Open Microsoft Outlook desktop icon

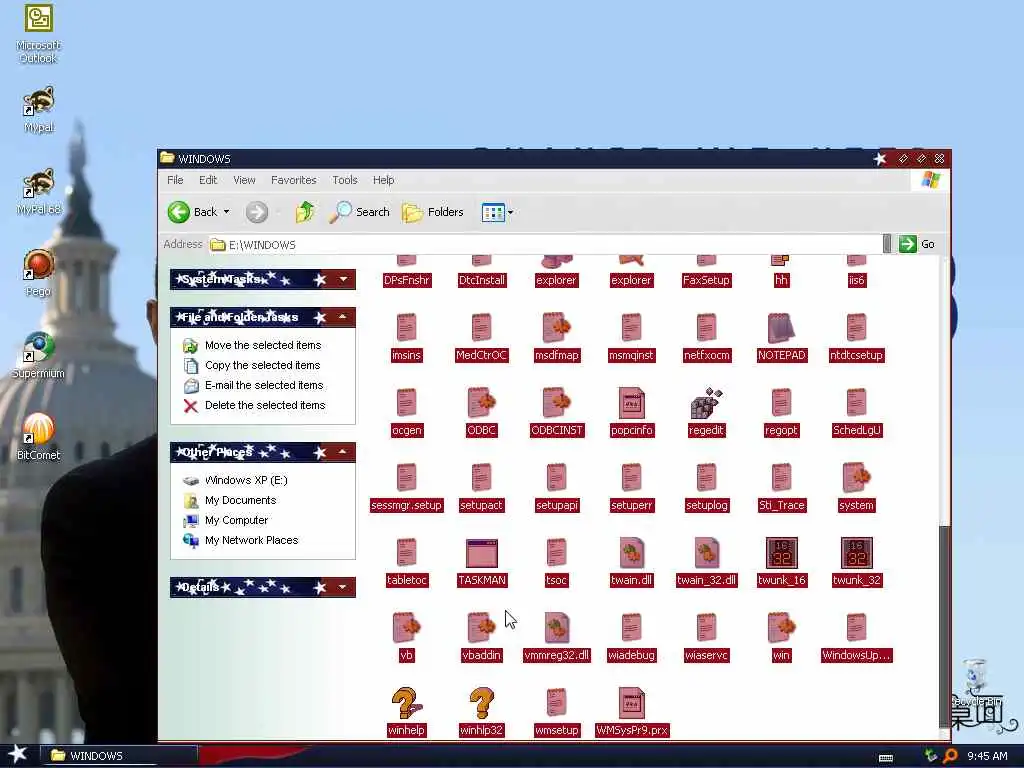click(39, 34)
